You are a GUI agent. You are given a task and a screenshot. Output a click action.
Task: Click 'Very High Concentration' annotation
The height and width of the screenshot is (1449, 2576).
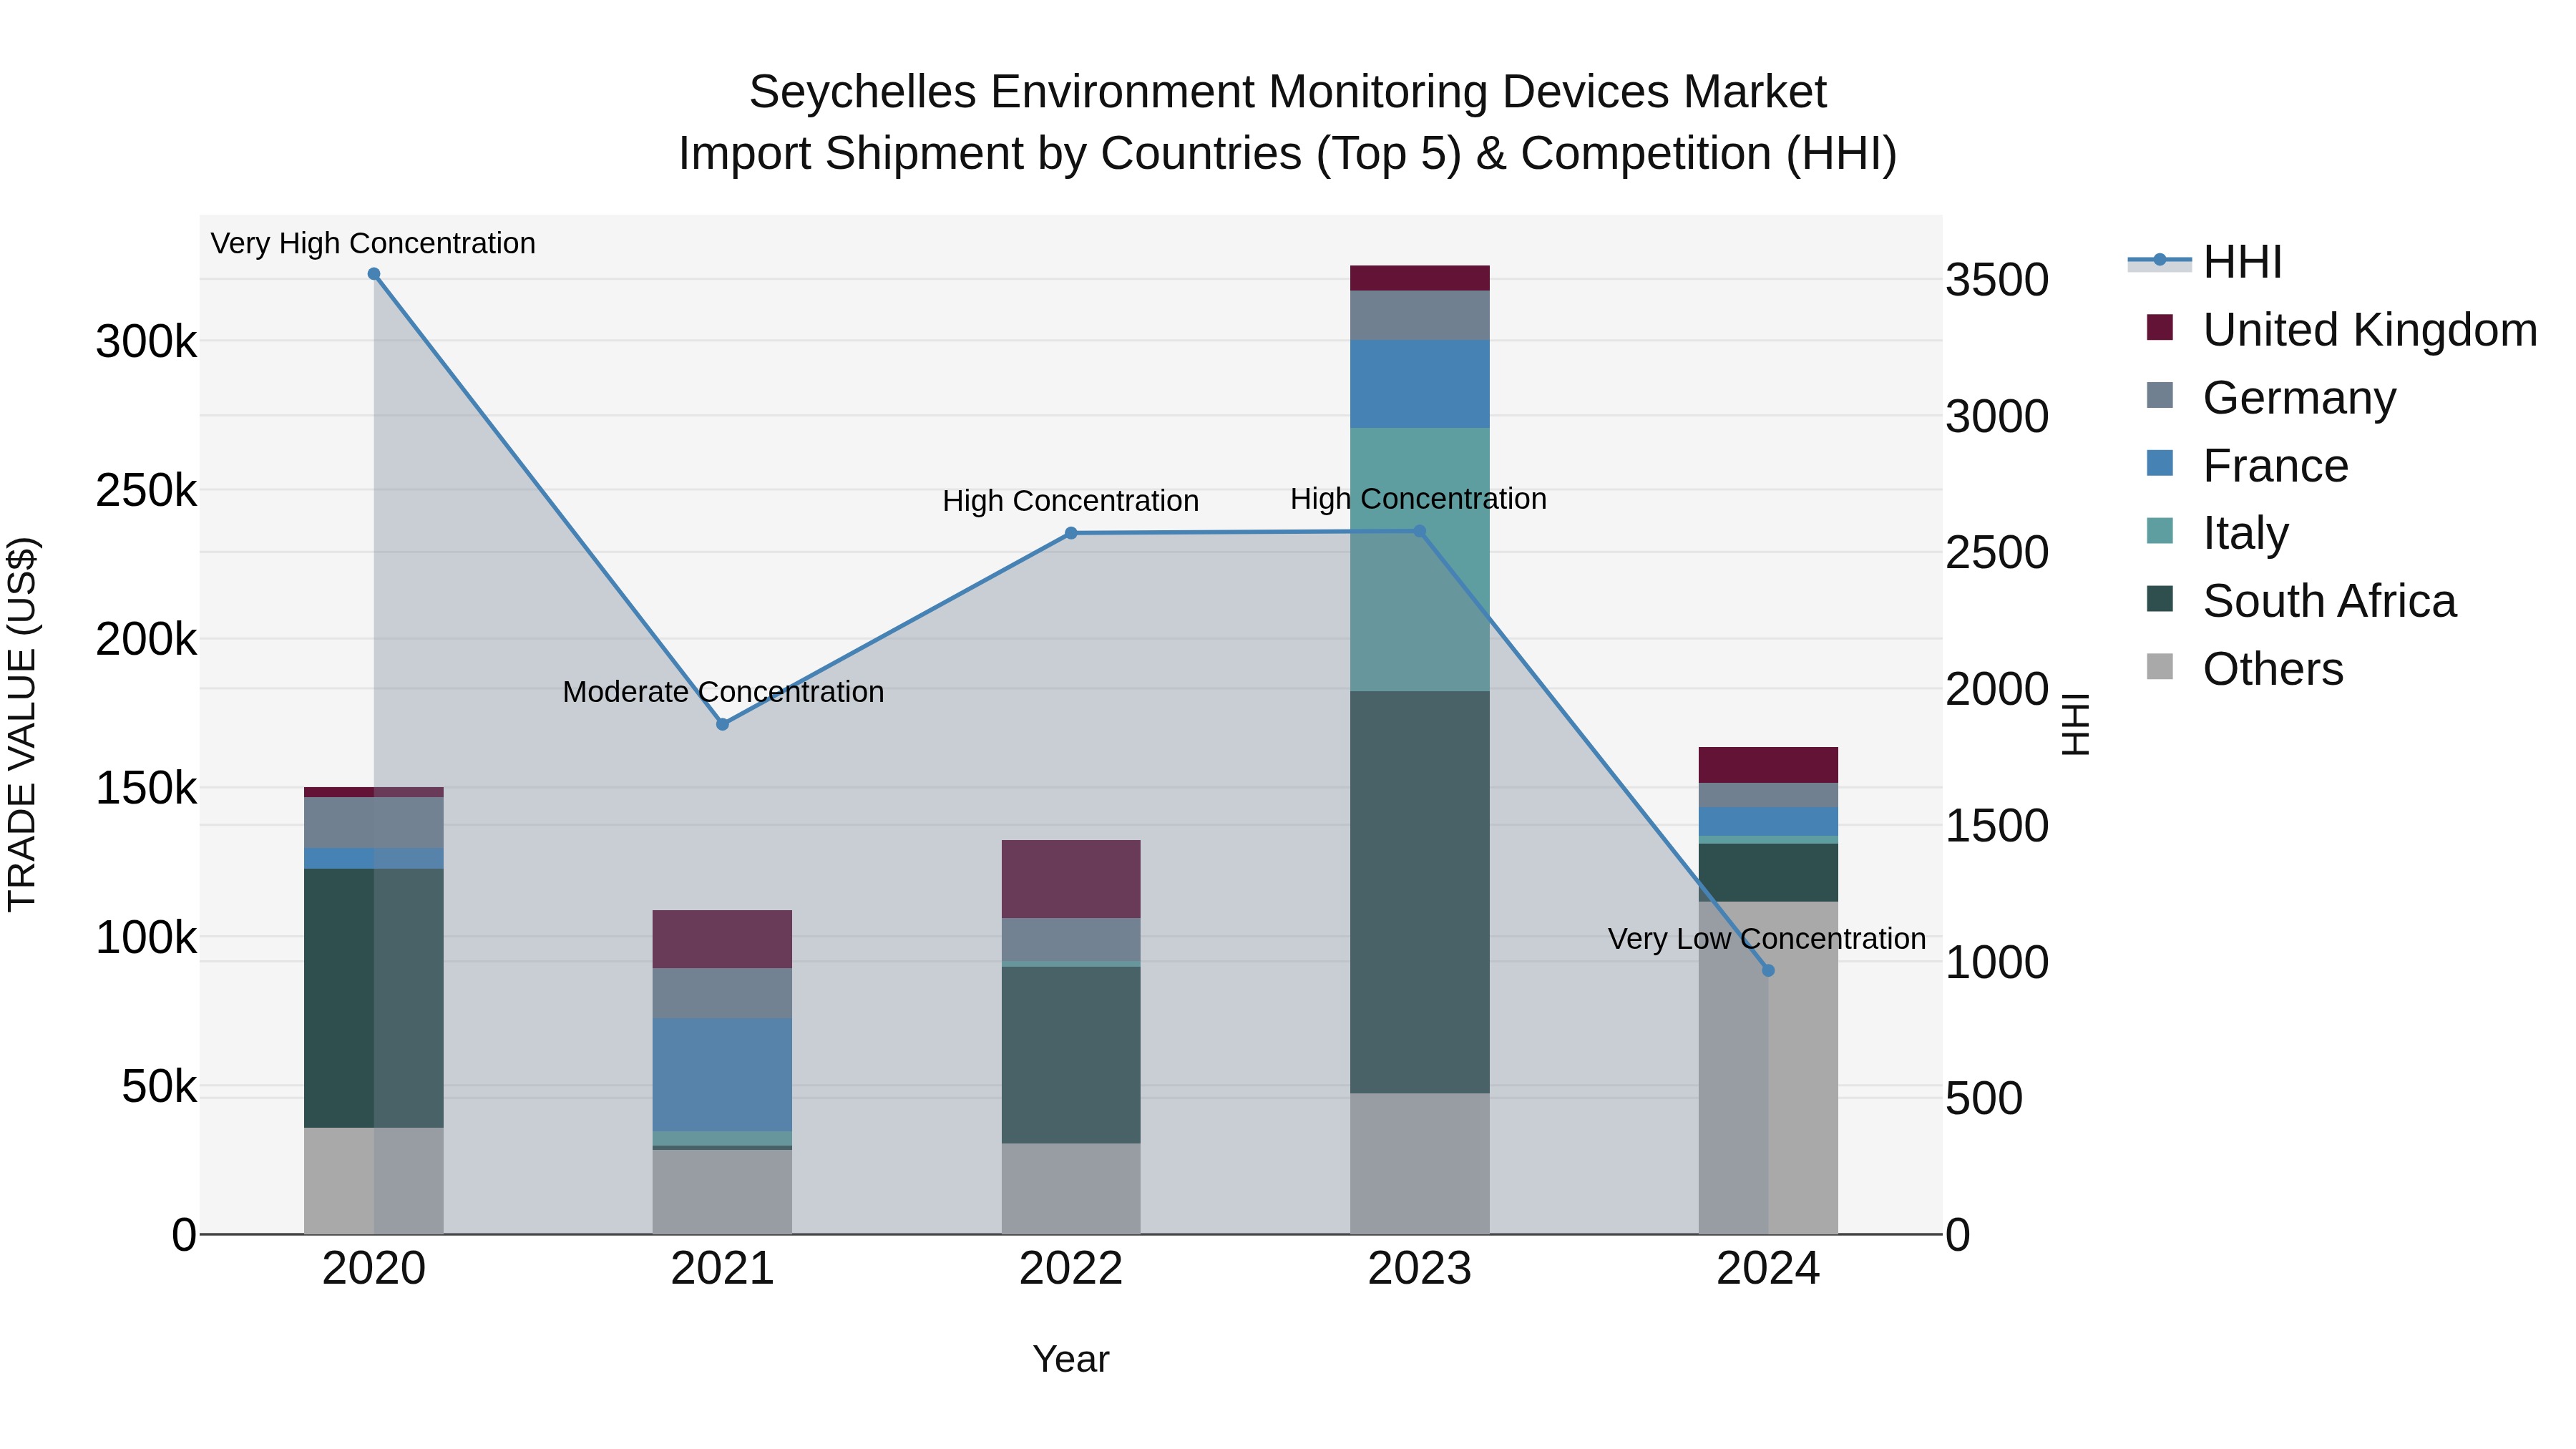373,243
